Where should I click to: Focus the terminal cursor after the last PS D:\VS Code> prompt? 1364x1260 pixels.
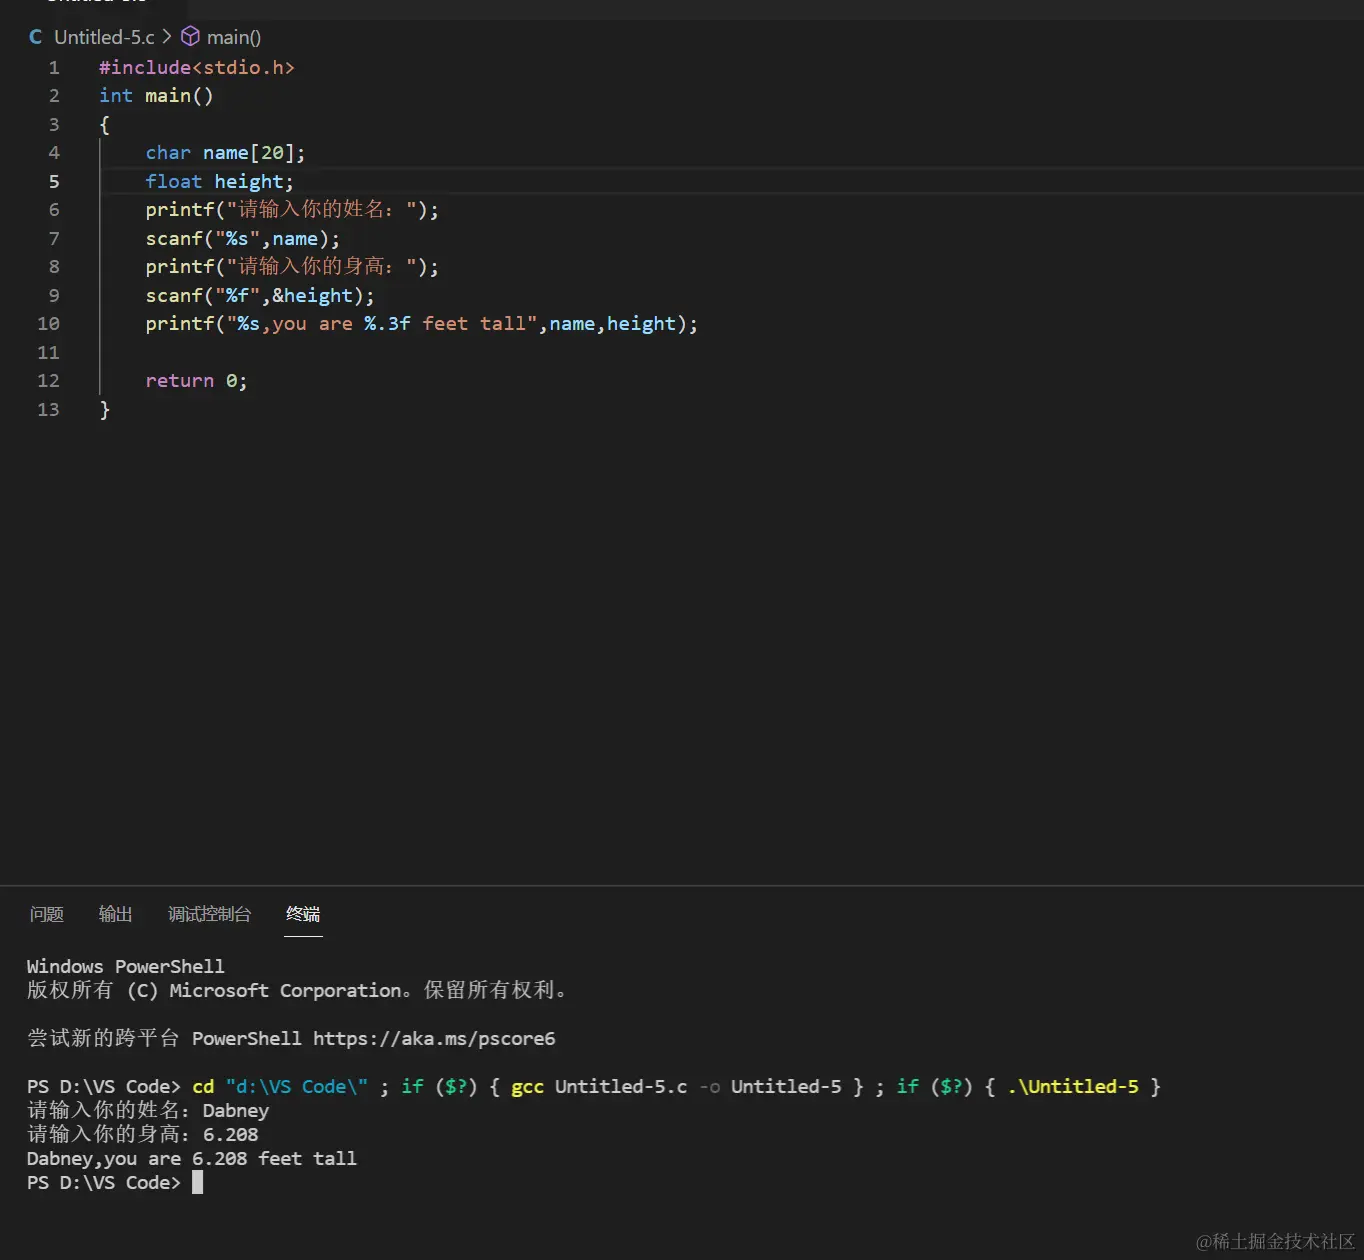tap(197, 1182)
